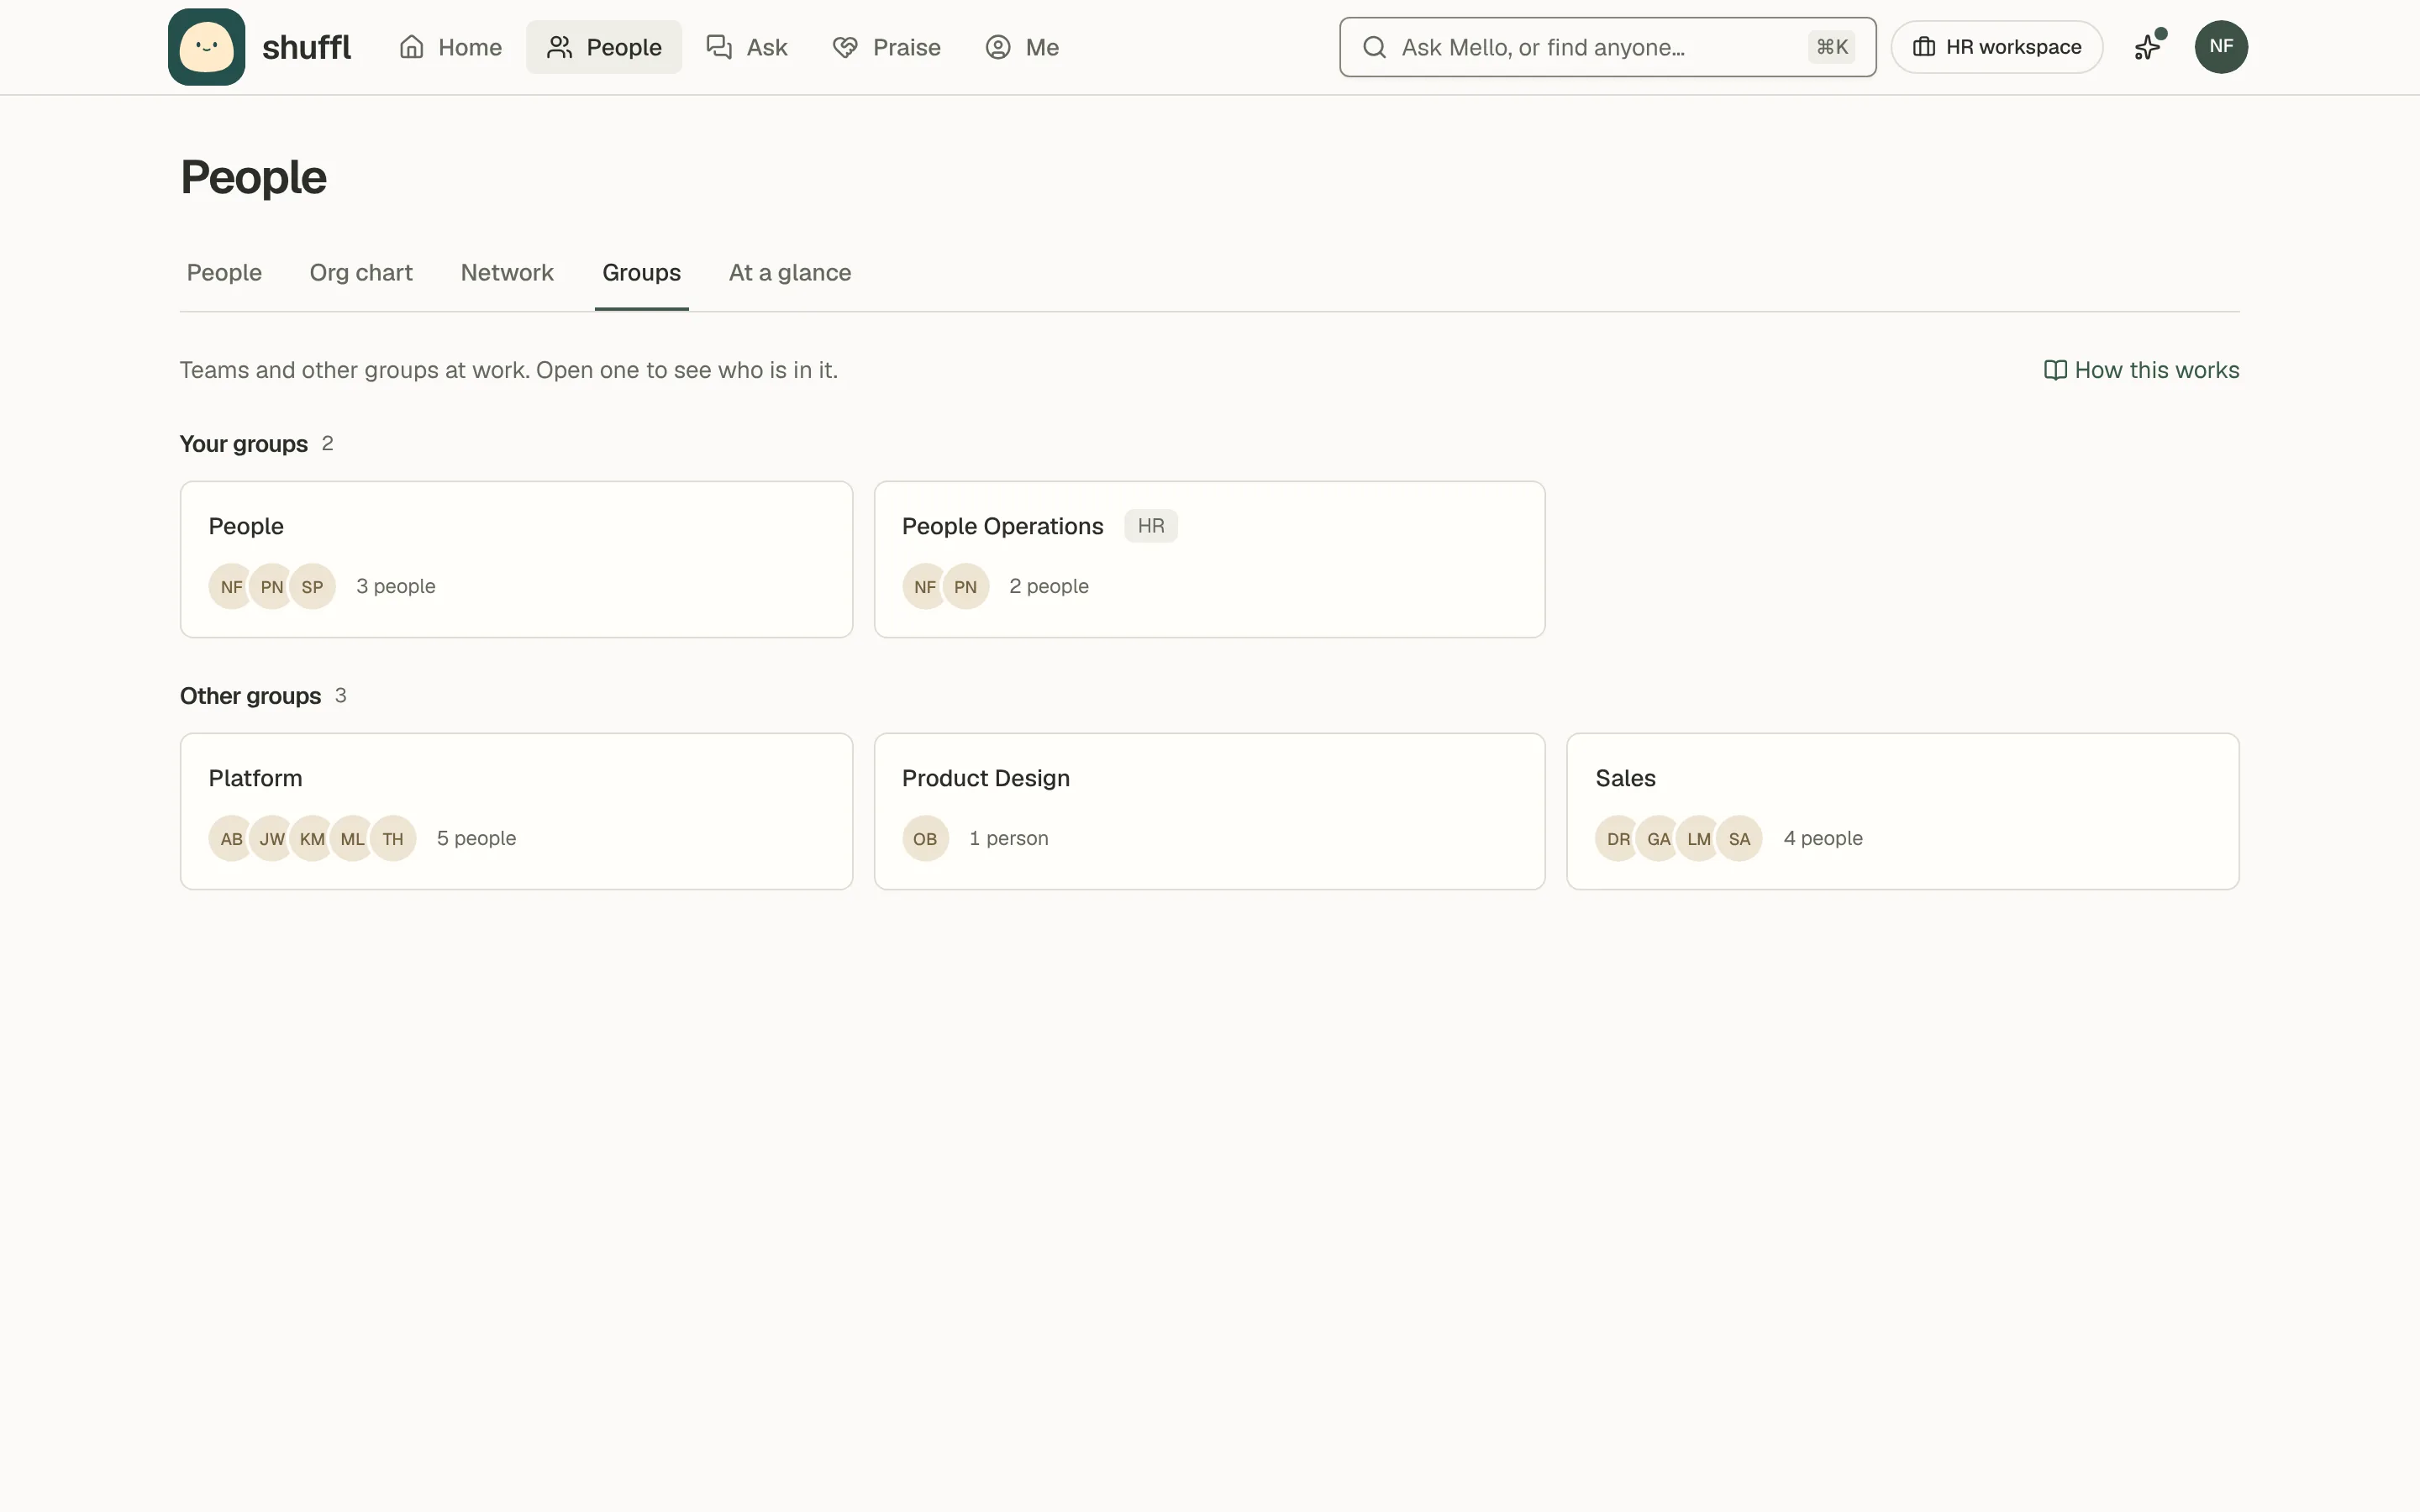Click DR avatar in Sales group
Viewport: 2420px width, 1512px height.
pos(1619,839)
